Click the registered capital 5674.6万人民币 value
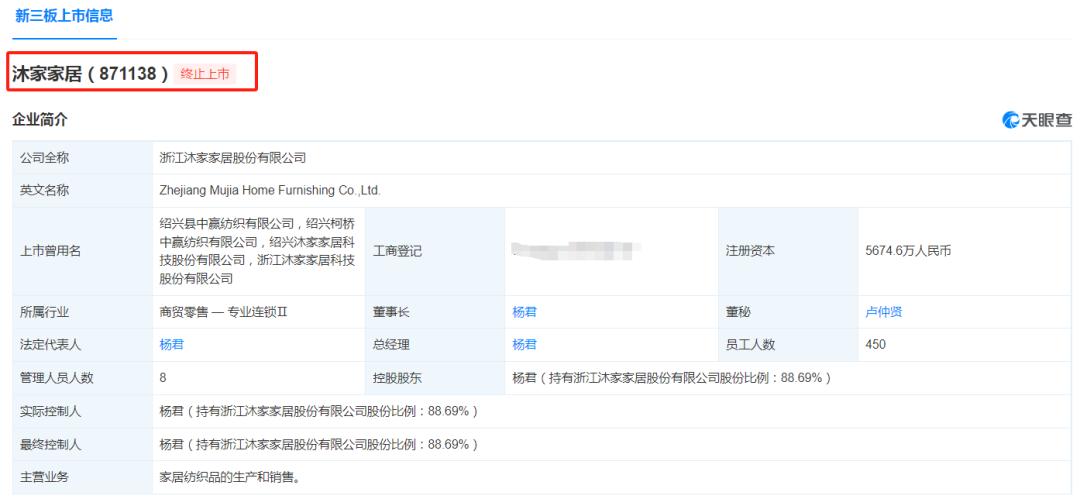This screenshot has height=499, width=1080. pos(907,251)
